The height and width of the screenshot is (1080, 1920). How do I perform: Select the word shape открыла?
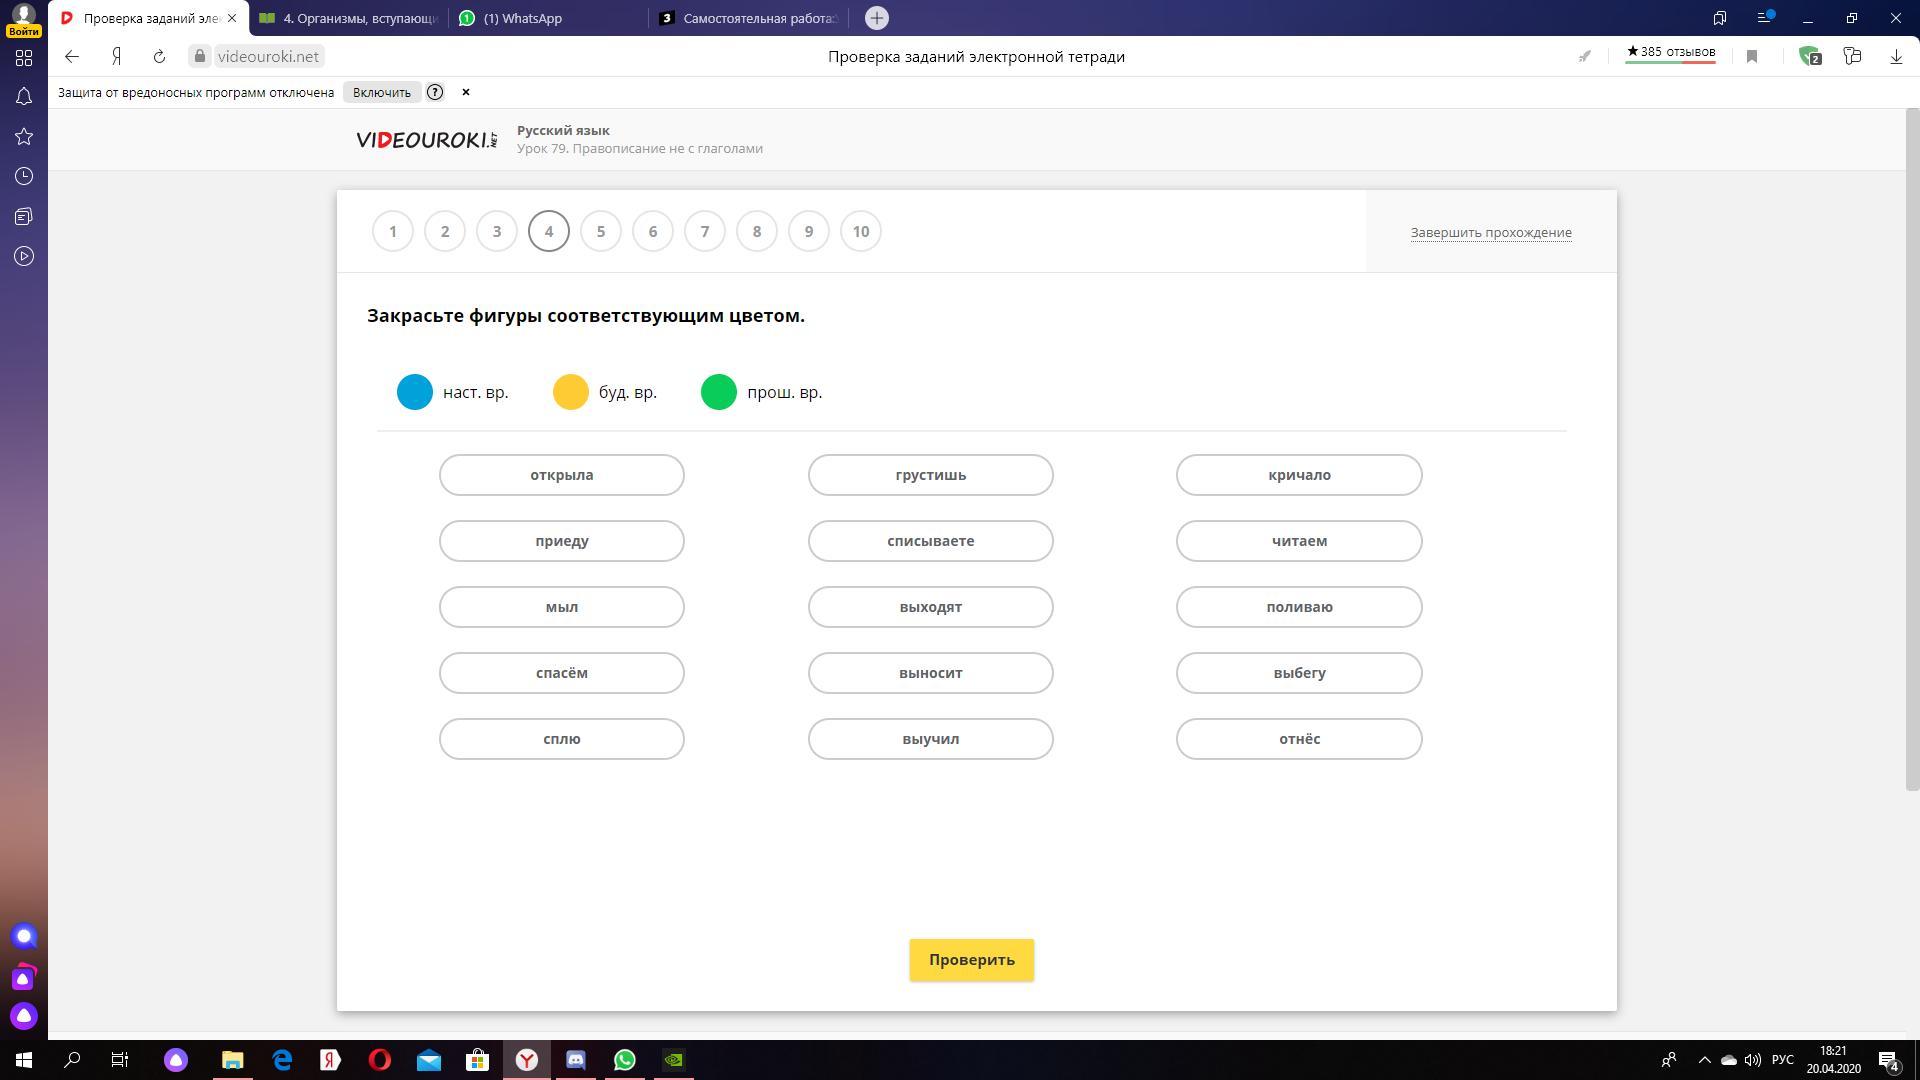(x=562, y=475)
